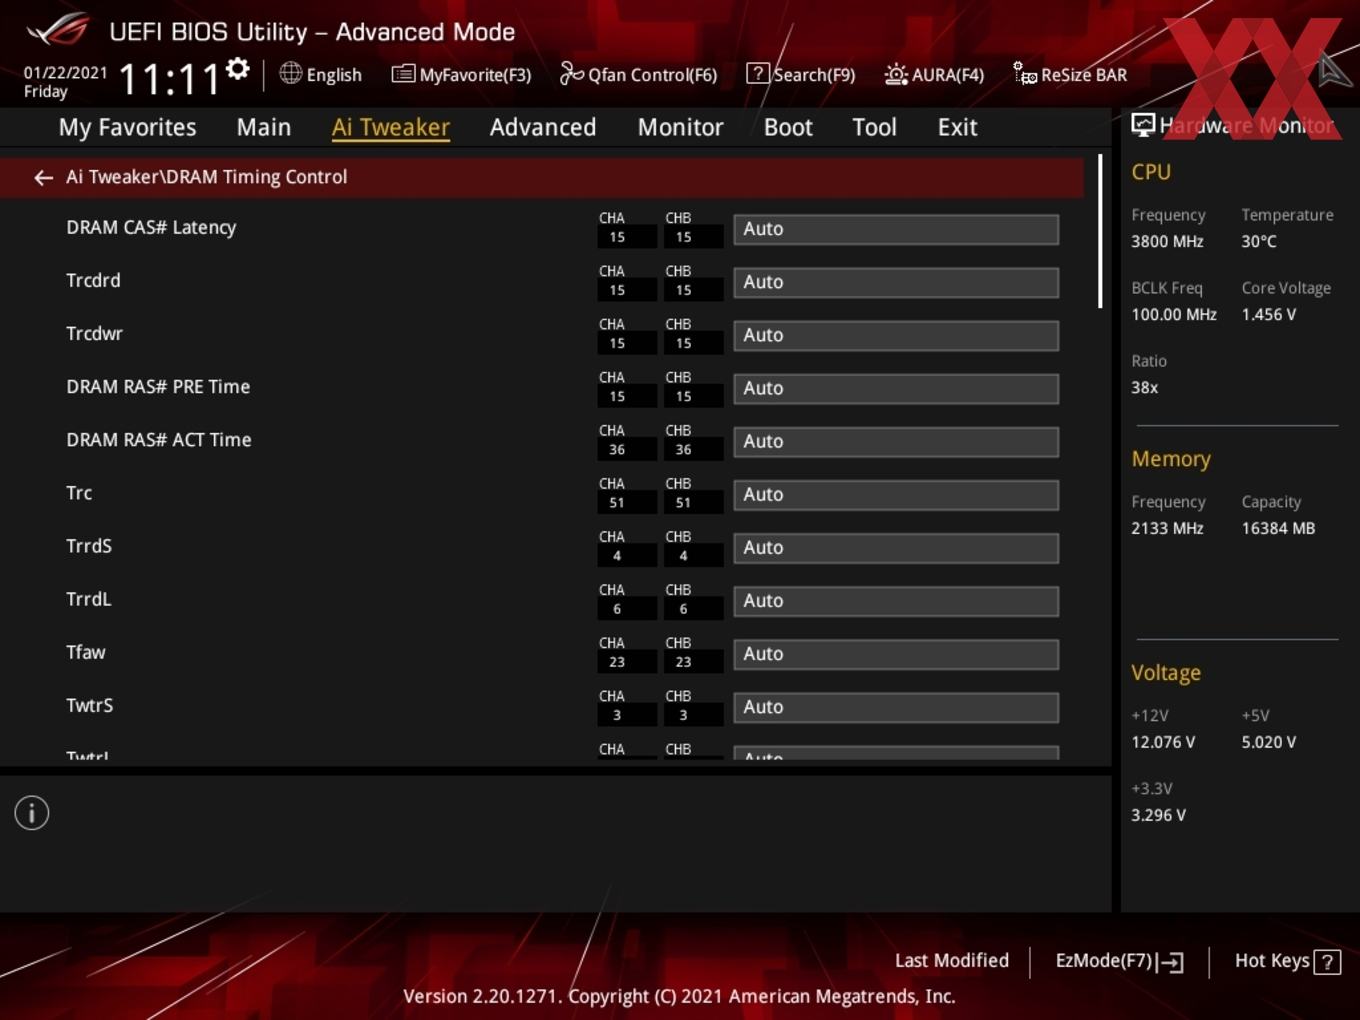Click the +3.3V reading 3.296 V
1360x1020 pixels.
[x=1158, y=815]
